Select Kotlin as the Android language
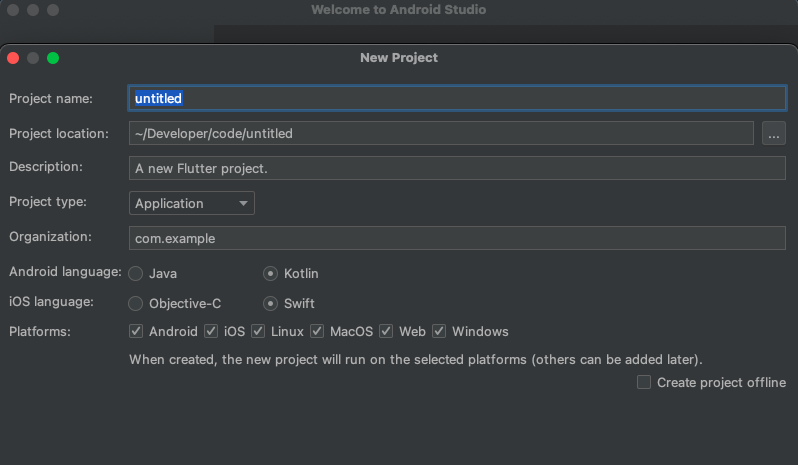 coord(270,273)
